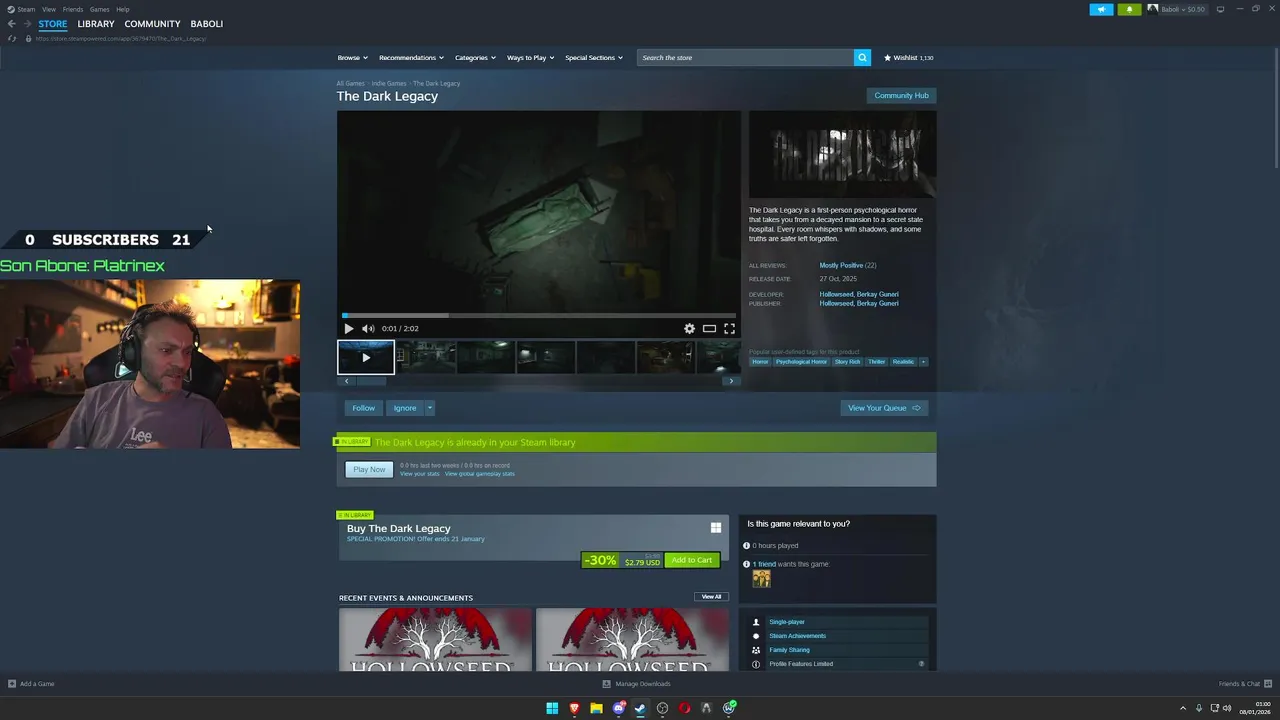Image resolution: width=1280 pixels, height=720 pixels.
Task: Toggle theater mode on trailer
Action: [709, 328]
